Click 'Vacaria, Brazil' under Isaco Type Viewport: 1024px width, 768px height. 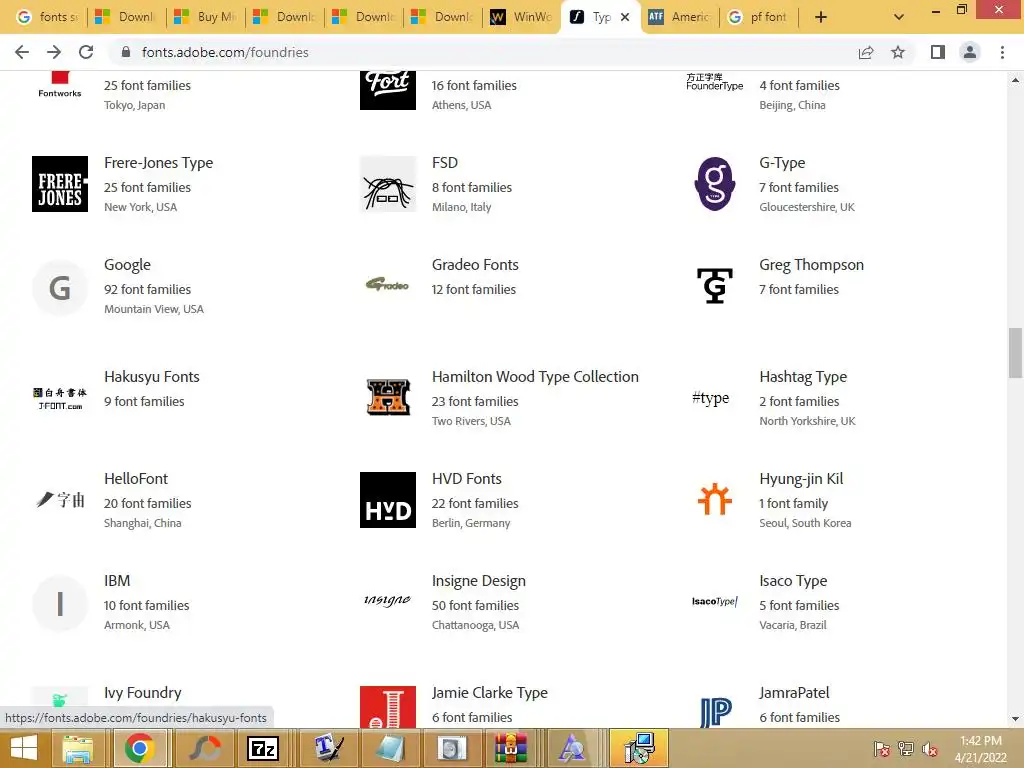click(793, 625)
